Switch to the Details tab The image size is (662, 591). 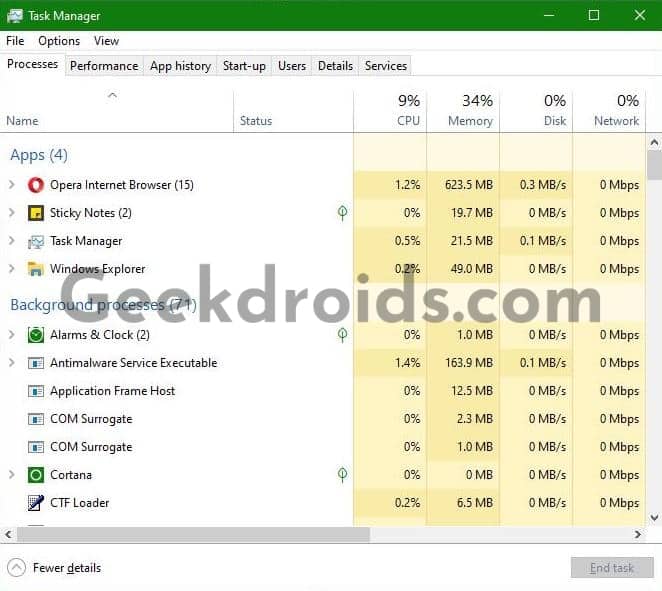(x=335, y=66)
